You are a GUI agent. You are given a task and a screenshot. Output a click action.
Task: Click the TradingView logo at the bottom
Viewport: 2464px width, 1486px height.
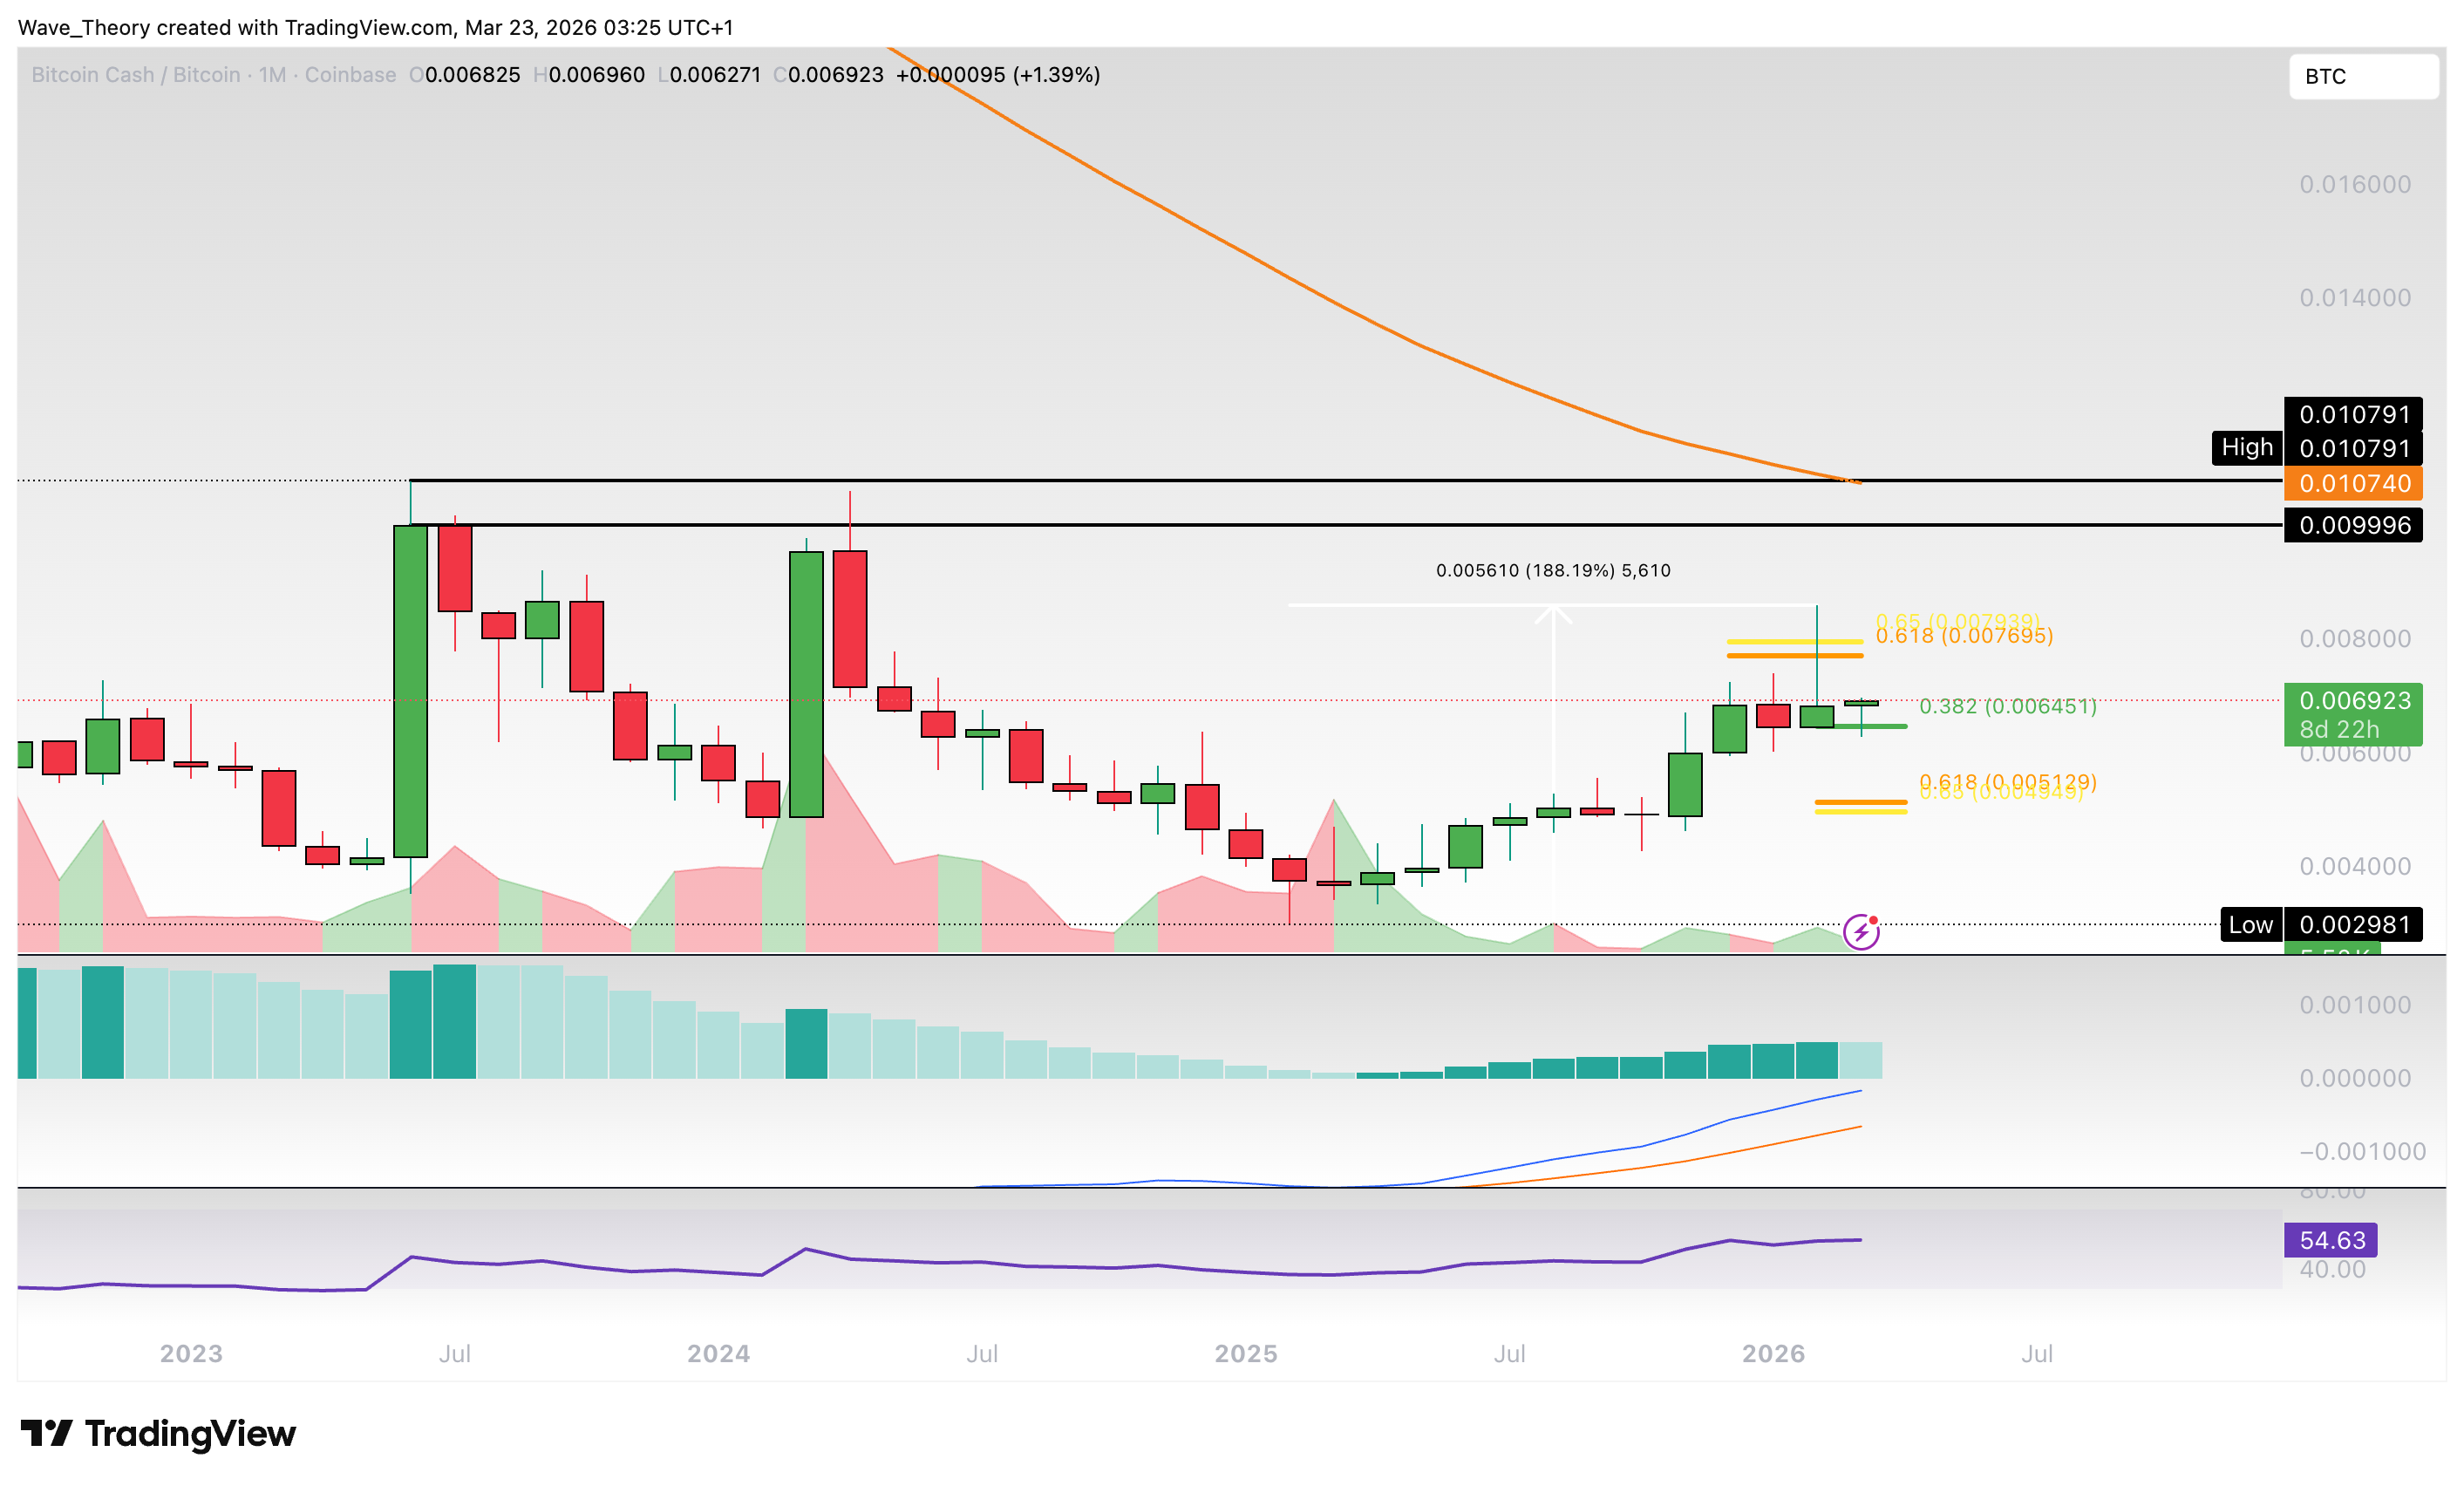[158, 1433]
